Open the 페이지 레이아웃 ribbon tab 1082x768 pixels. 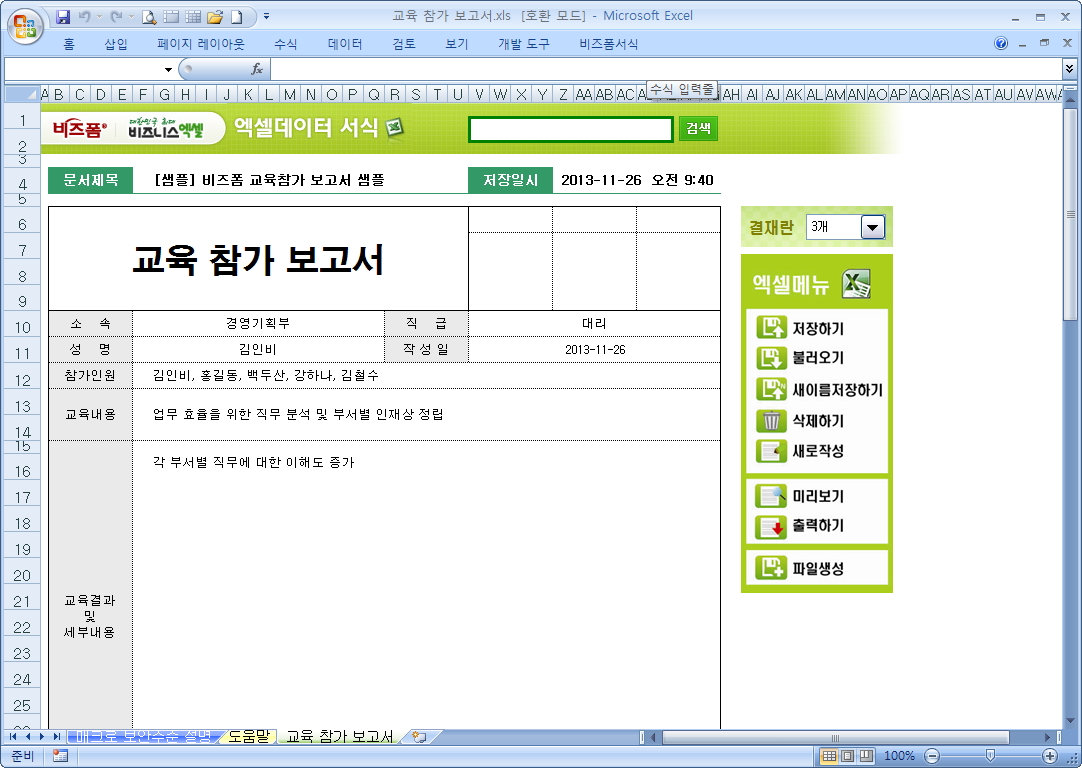[x=201, y=44]
